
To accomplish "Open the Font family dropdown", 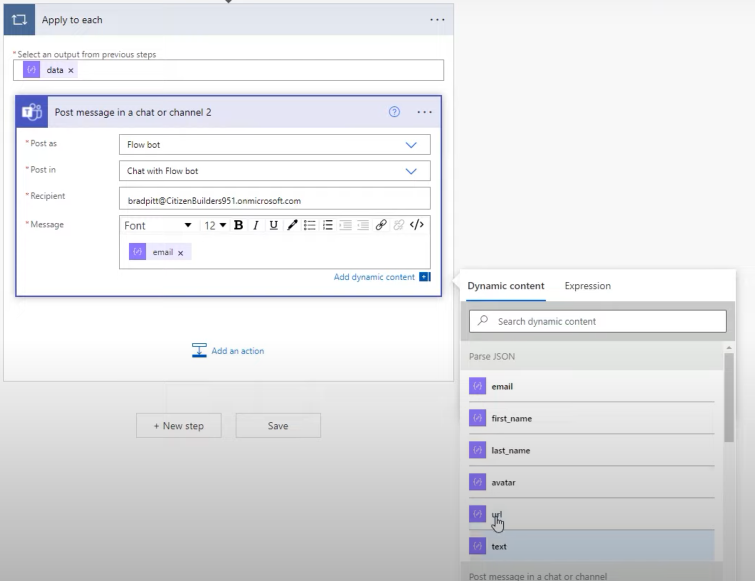I will (158, 225).
